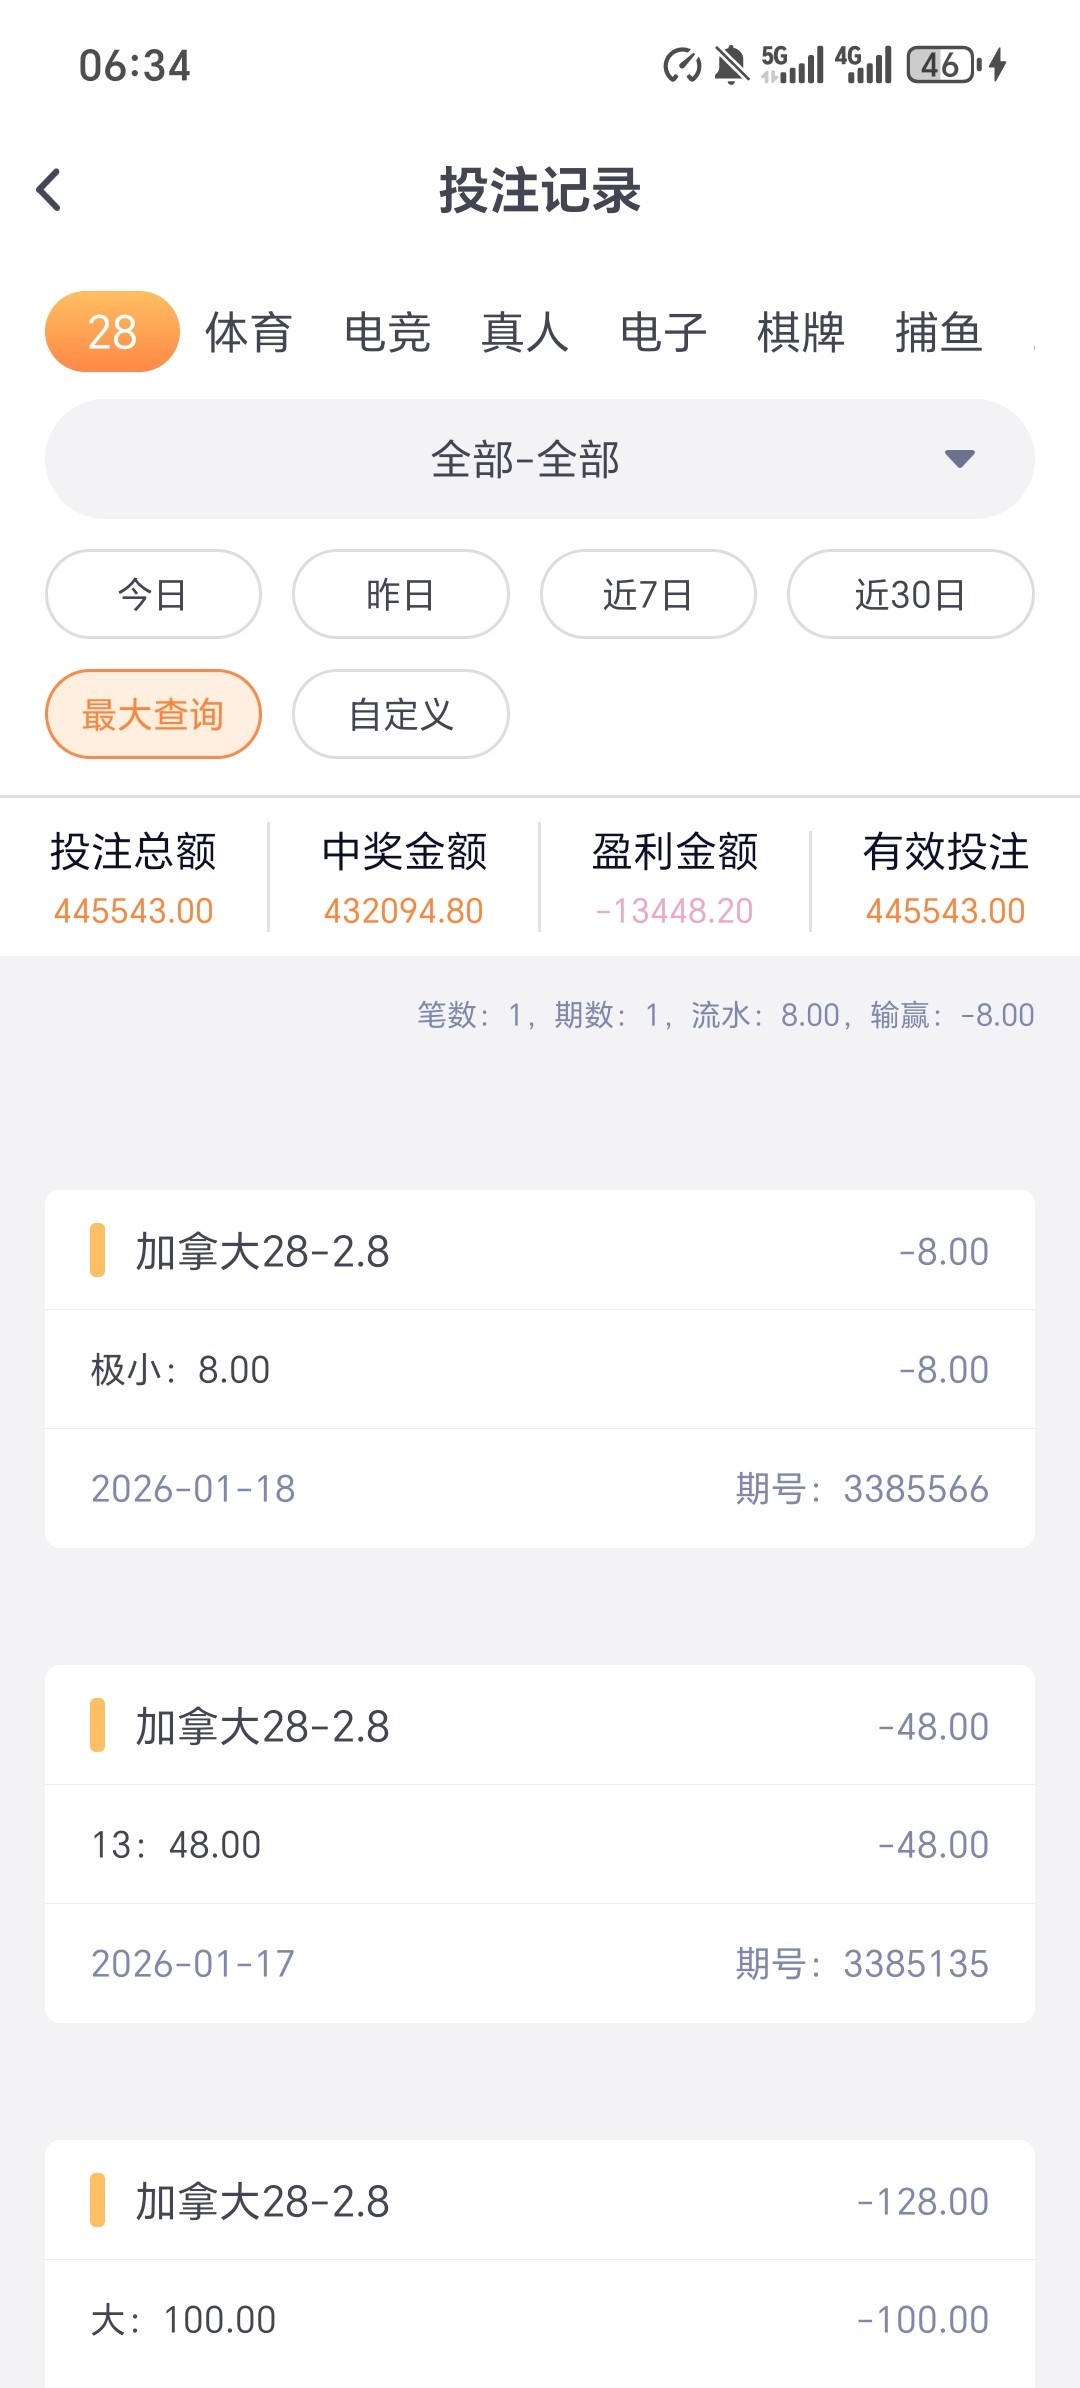Tap the 5G signal strength icon
The image size is (1080, 2388).
click(792, 65)
